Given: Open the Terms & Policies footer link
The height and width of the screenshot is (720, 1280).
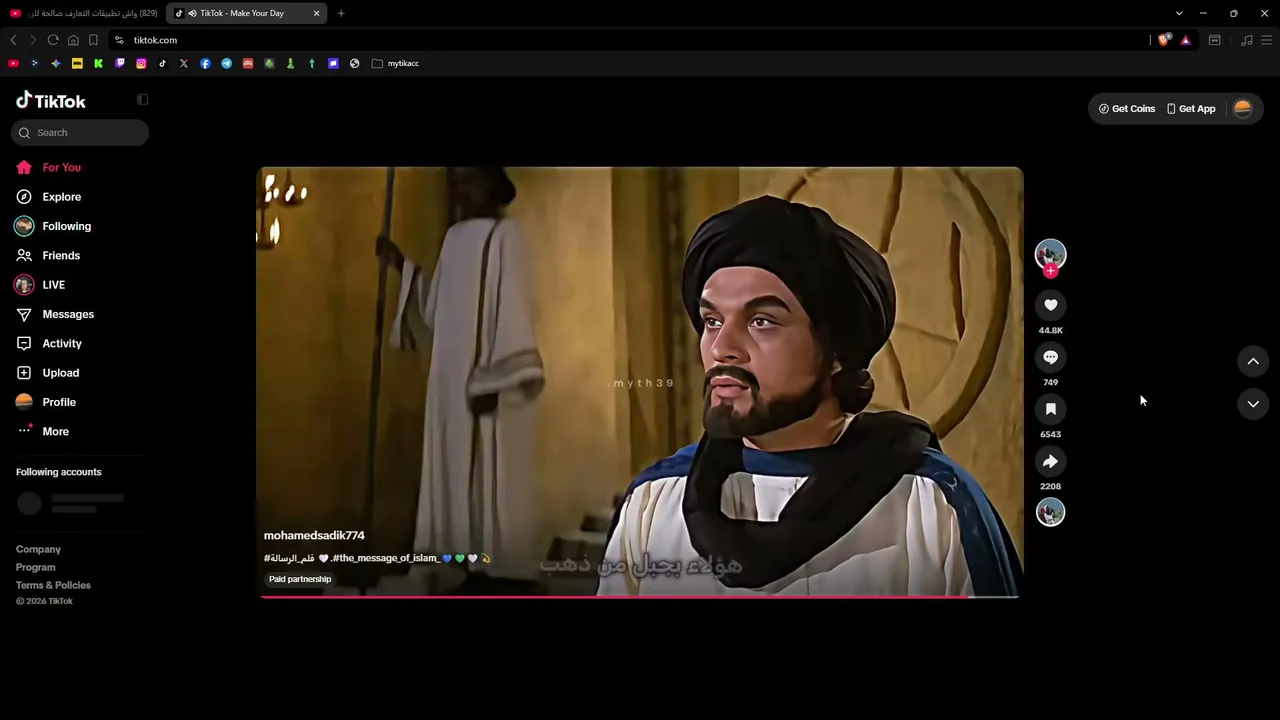Looking at the screenshot, I should [53, 585].
